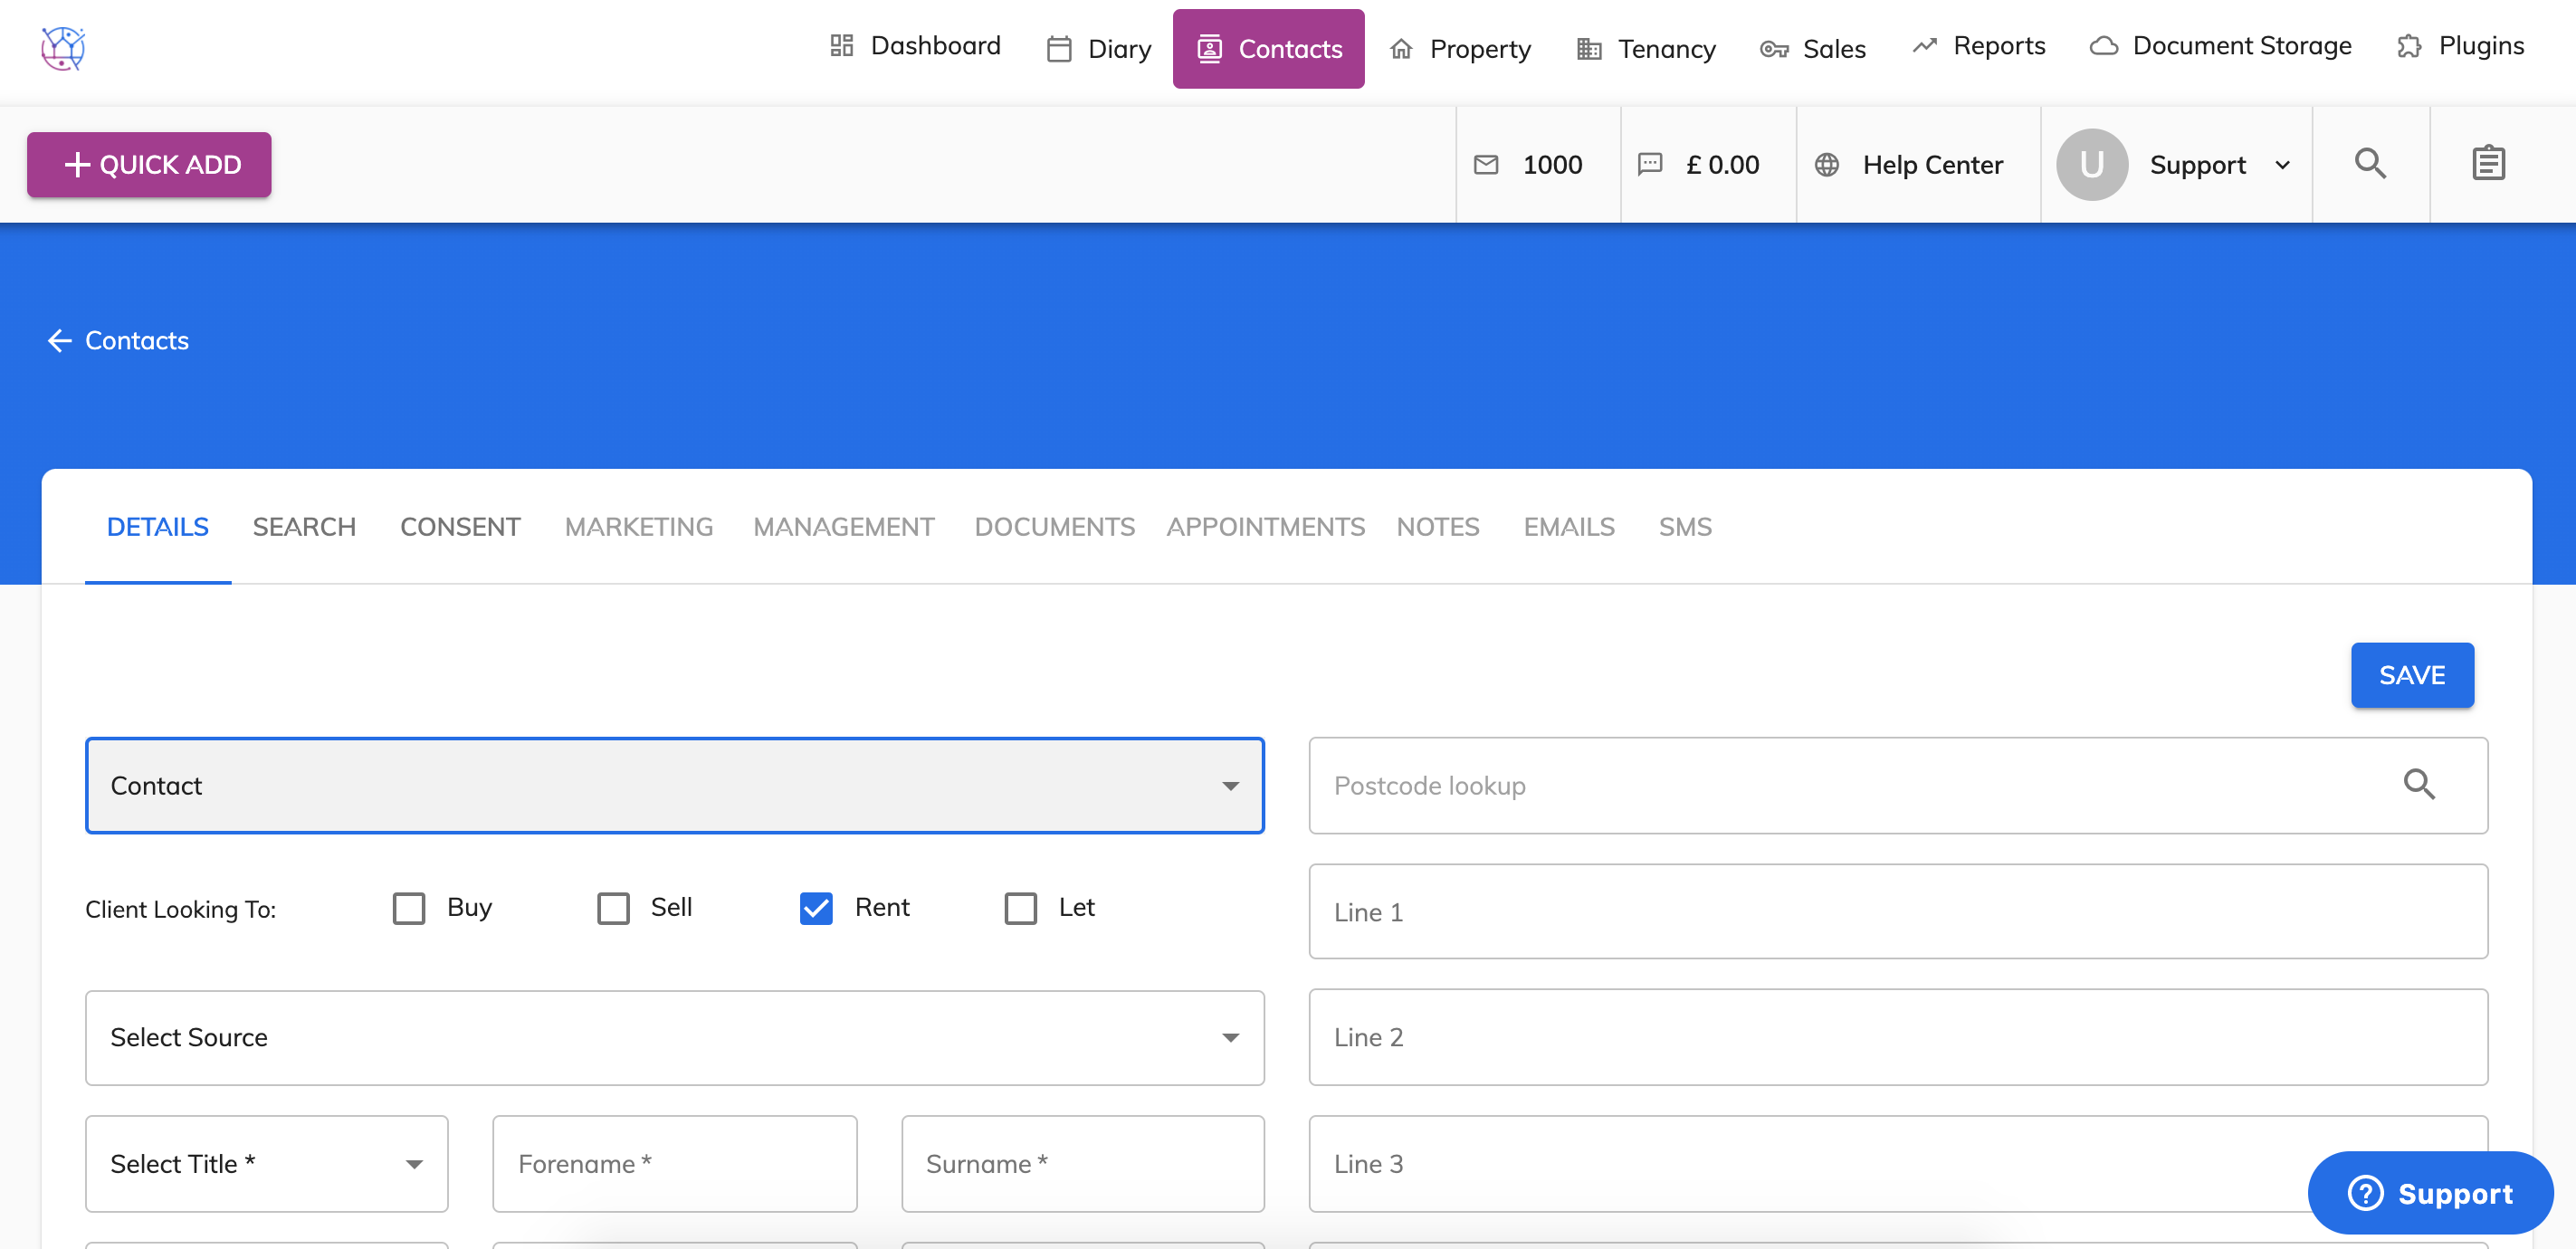
Task: Click the envelope email credits icon
Action: [x=1486, y=165]
